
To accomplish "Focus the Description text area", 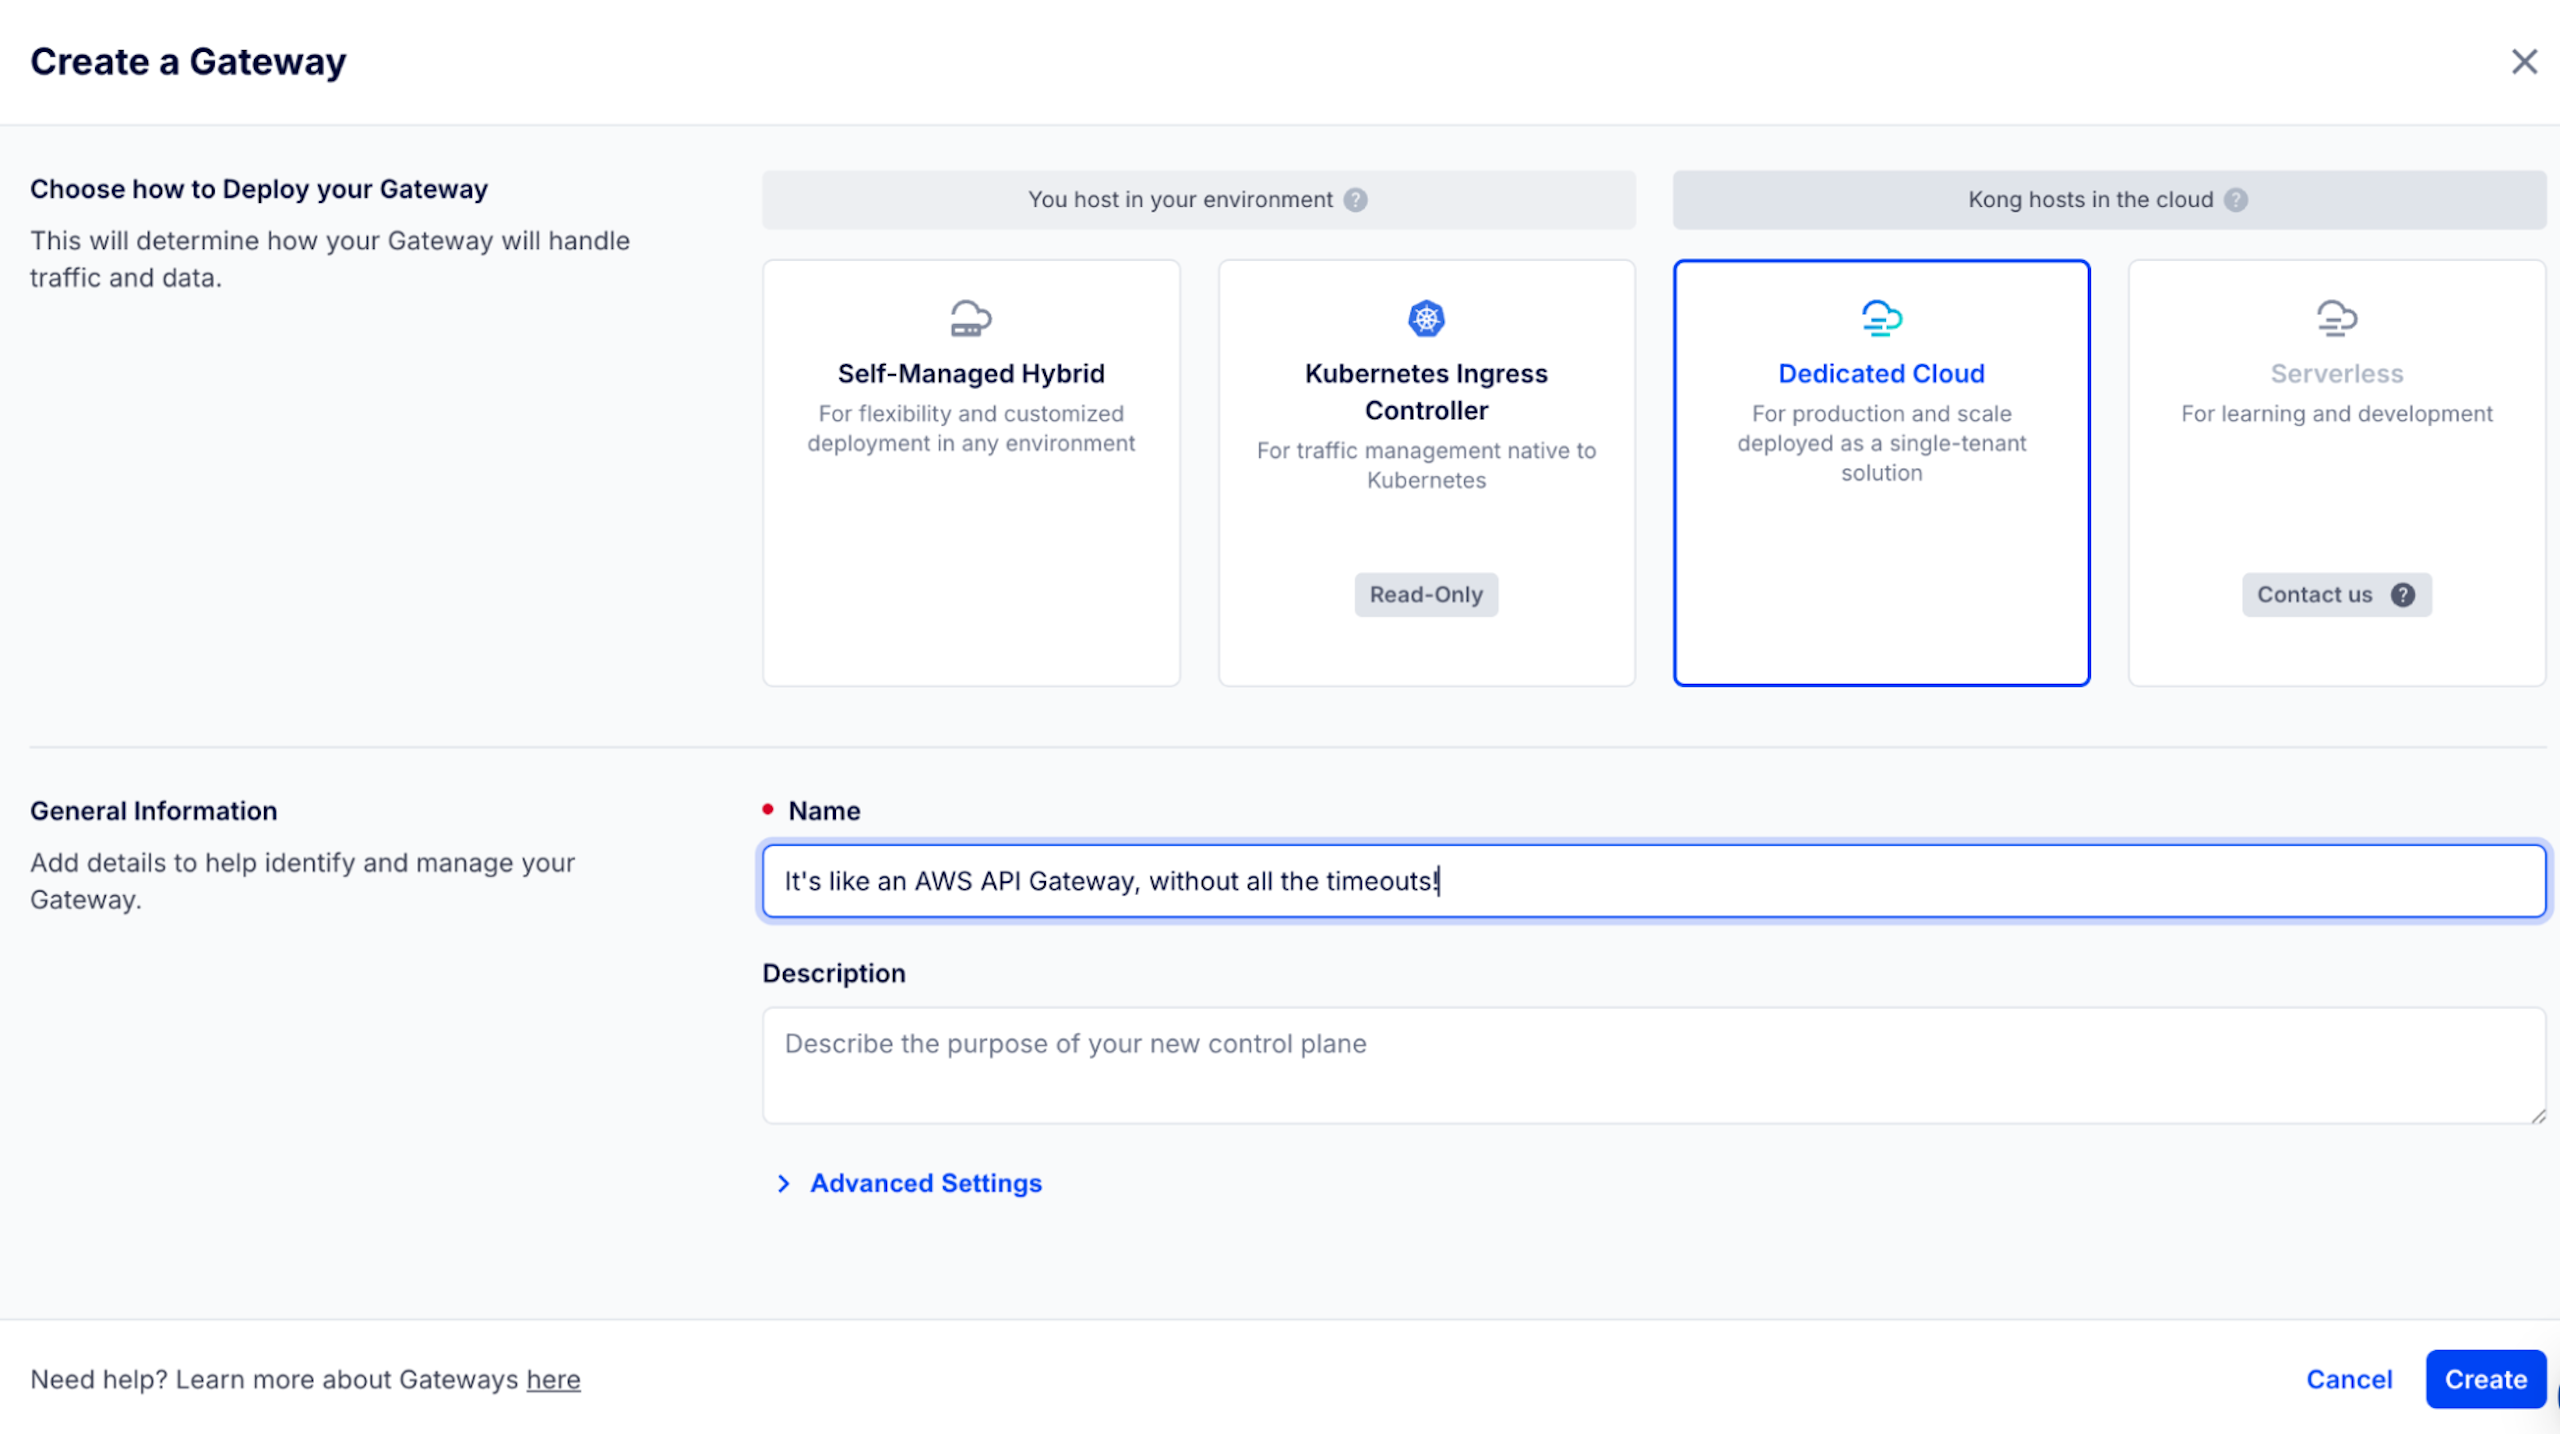I will [x=1652, y=1065].
